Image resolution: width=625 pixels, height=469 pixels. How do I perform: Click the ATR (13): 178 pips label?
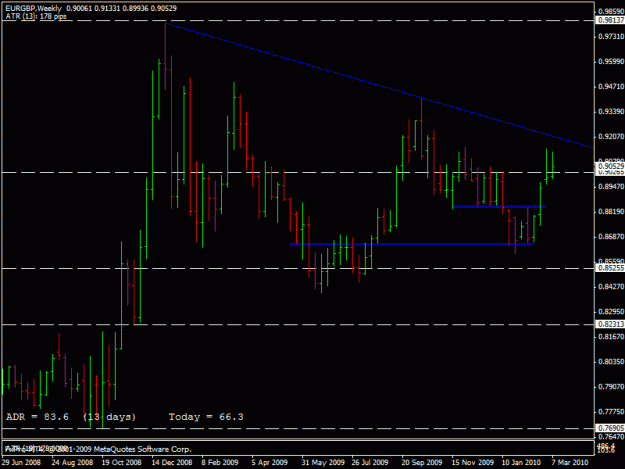(36, 16)
